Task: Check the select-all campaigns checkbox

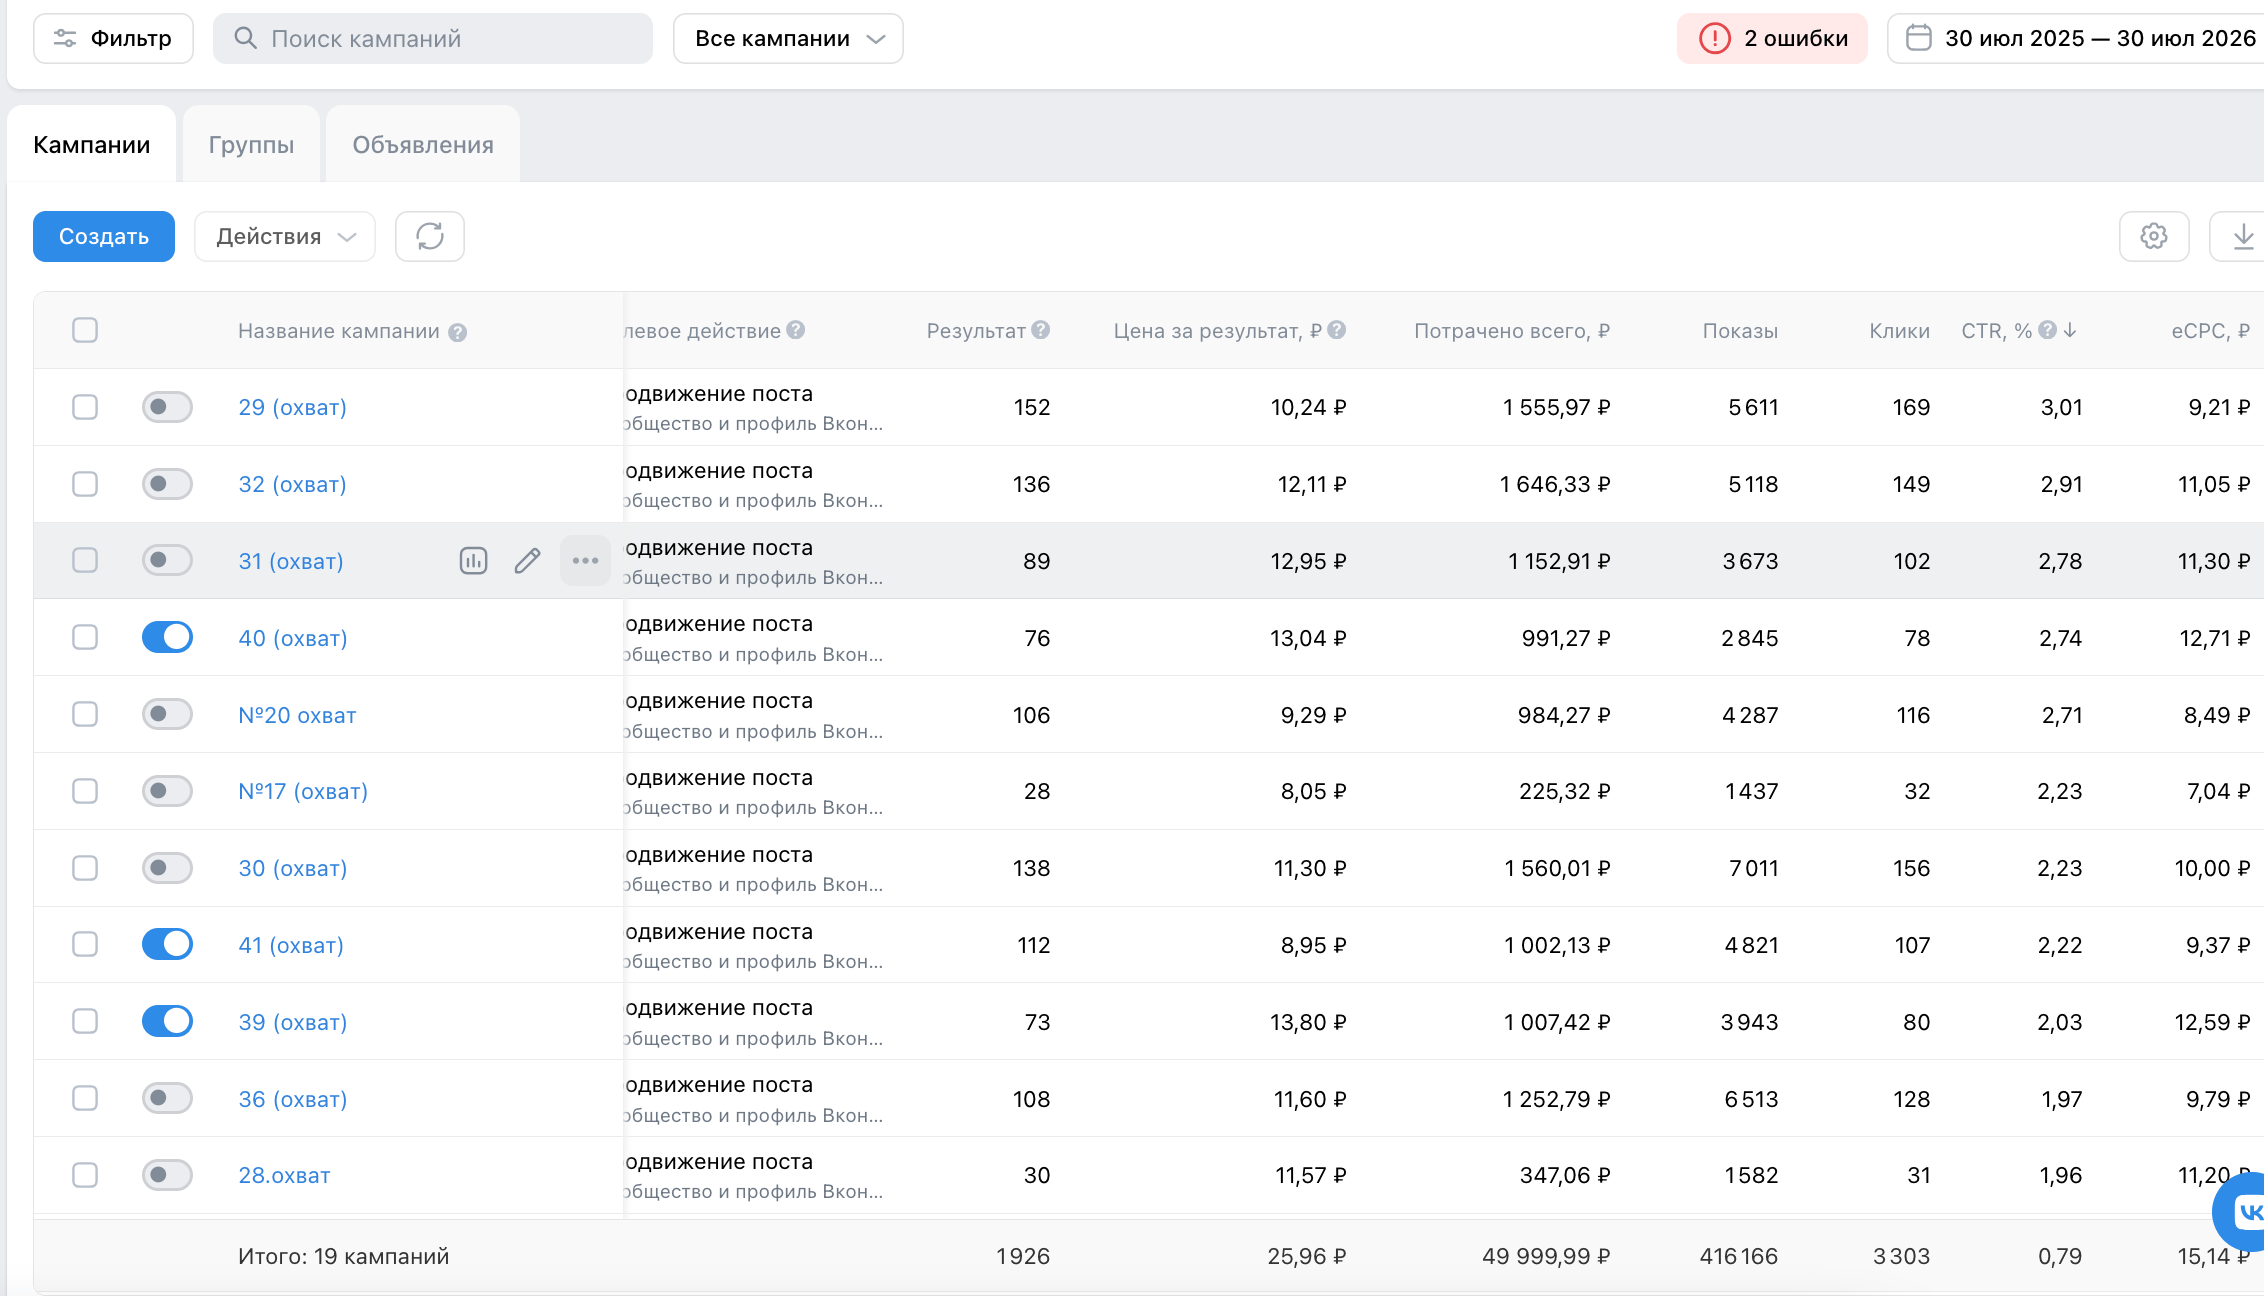Action: [x=85, y=330]
